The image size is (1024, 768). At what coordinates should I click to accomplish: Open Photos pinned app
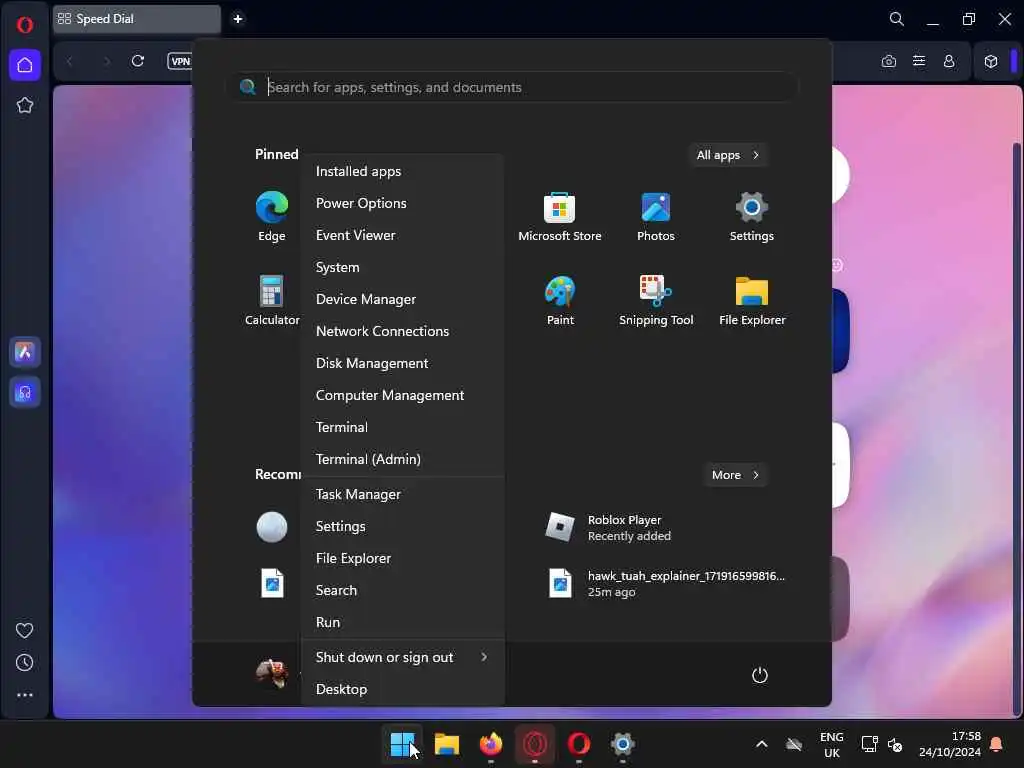tap(656, 217)
